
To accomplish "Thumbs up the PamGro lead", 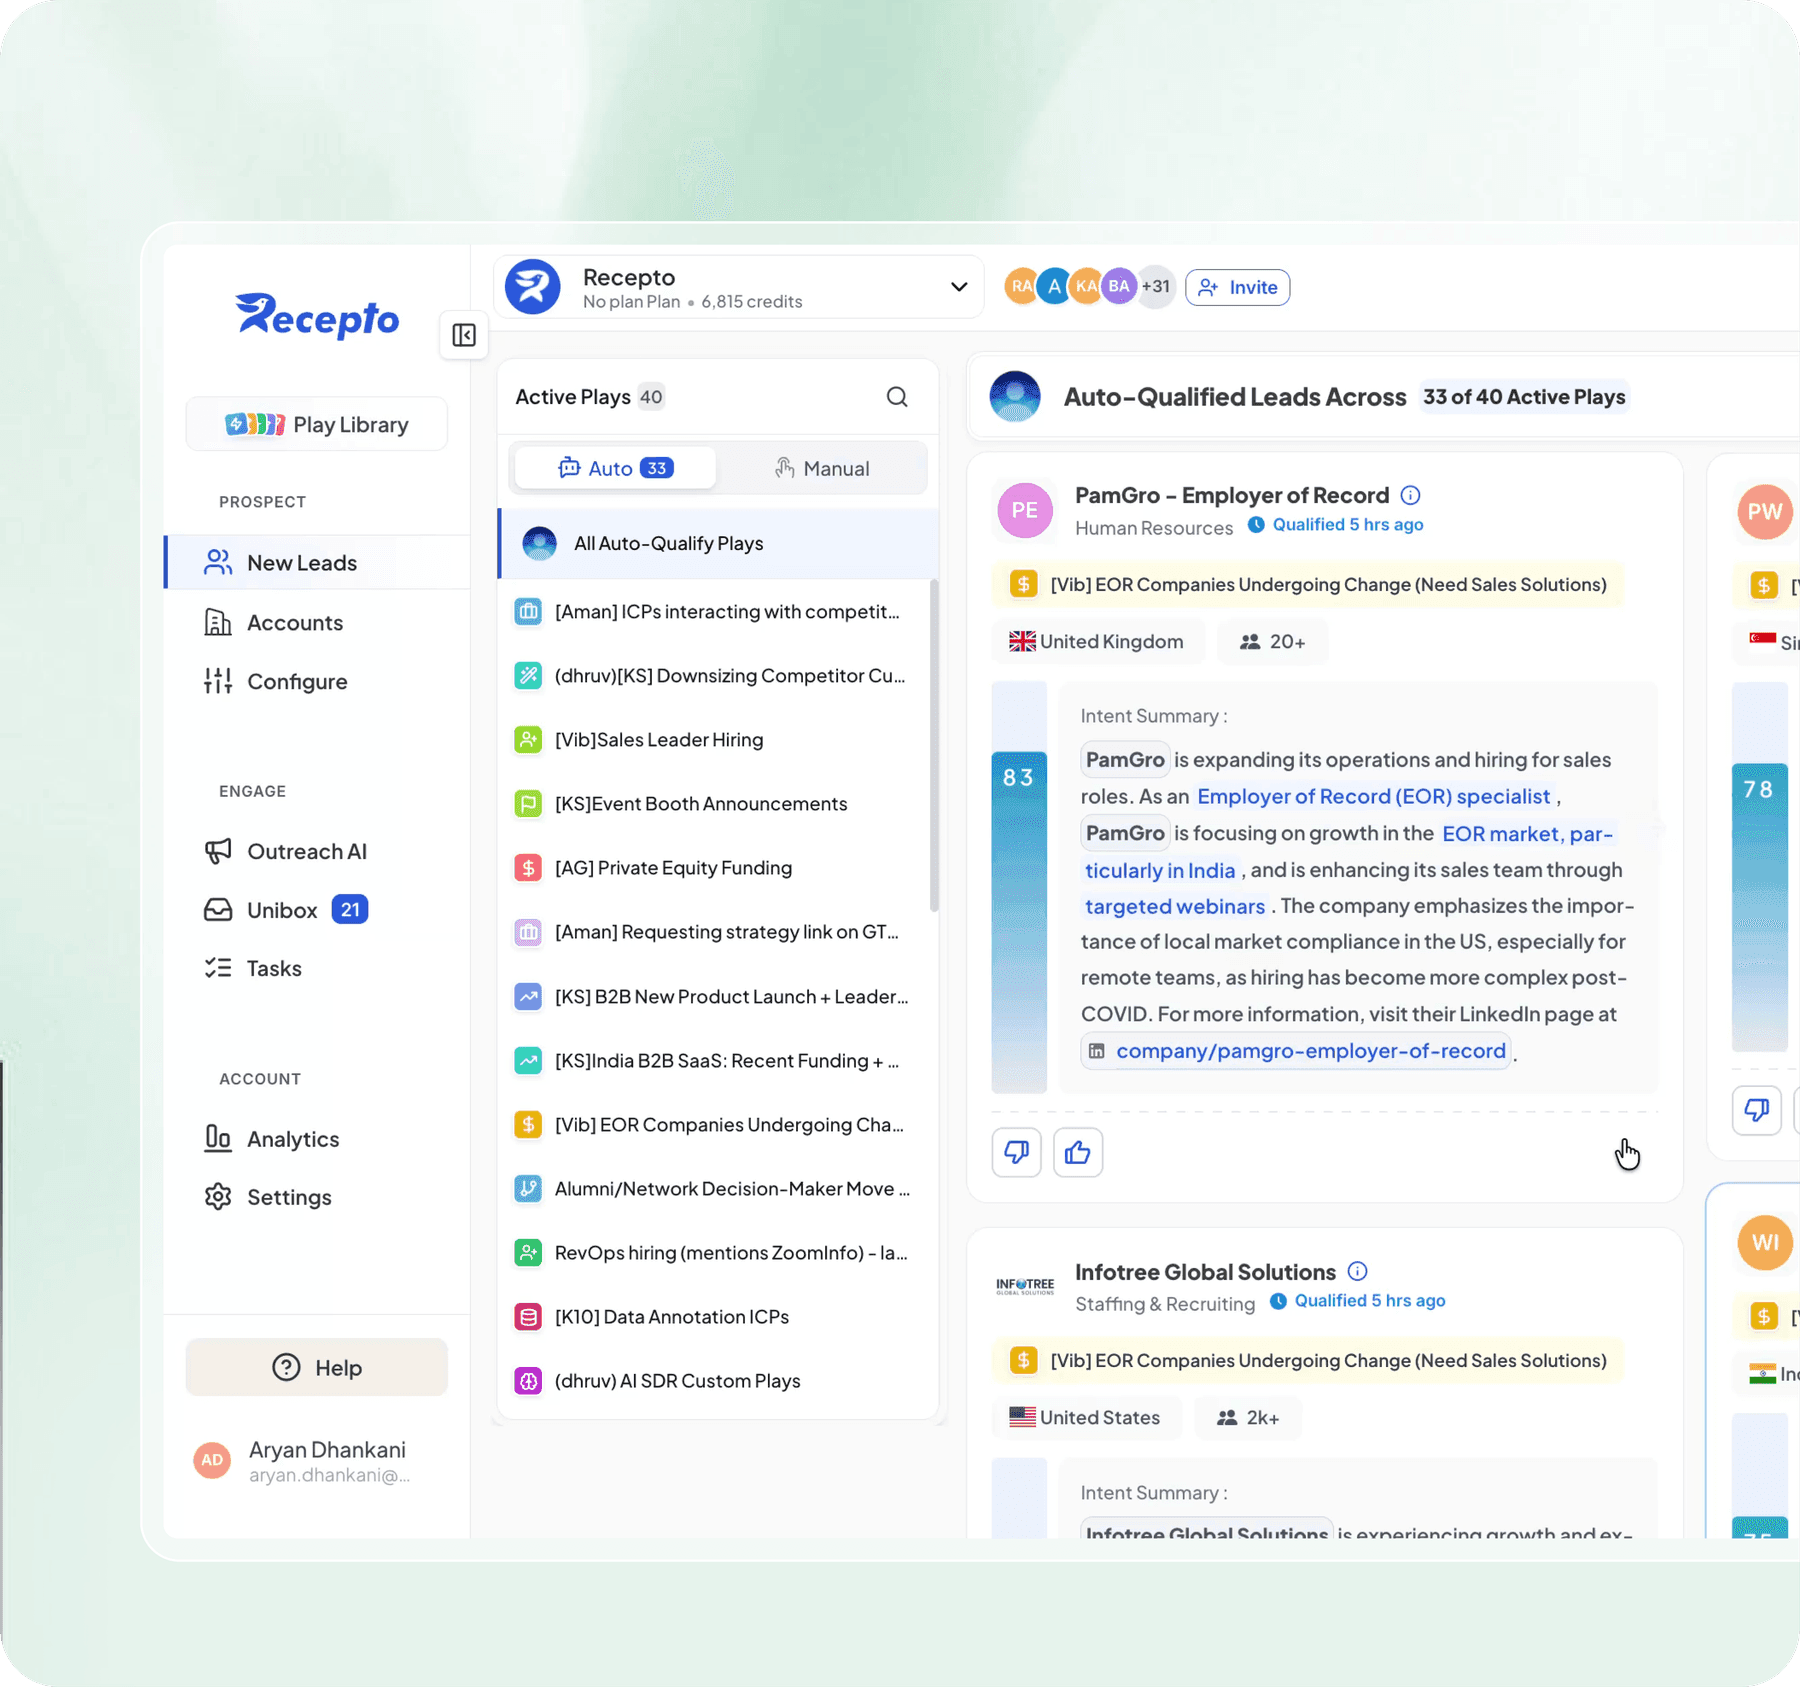I will point(1078,1152).
